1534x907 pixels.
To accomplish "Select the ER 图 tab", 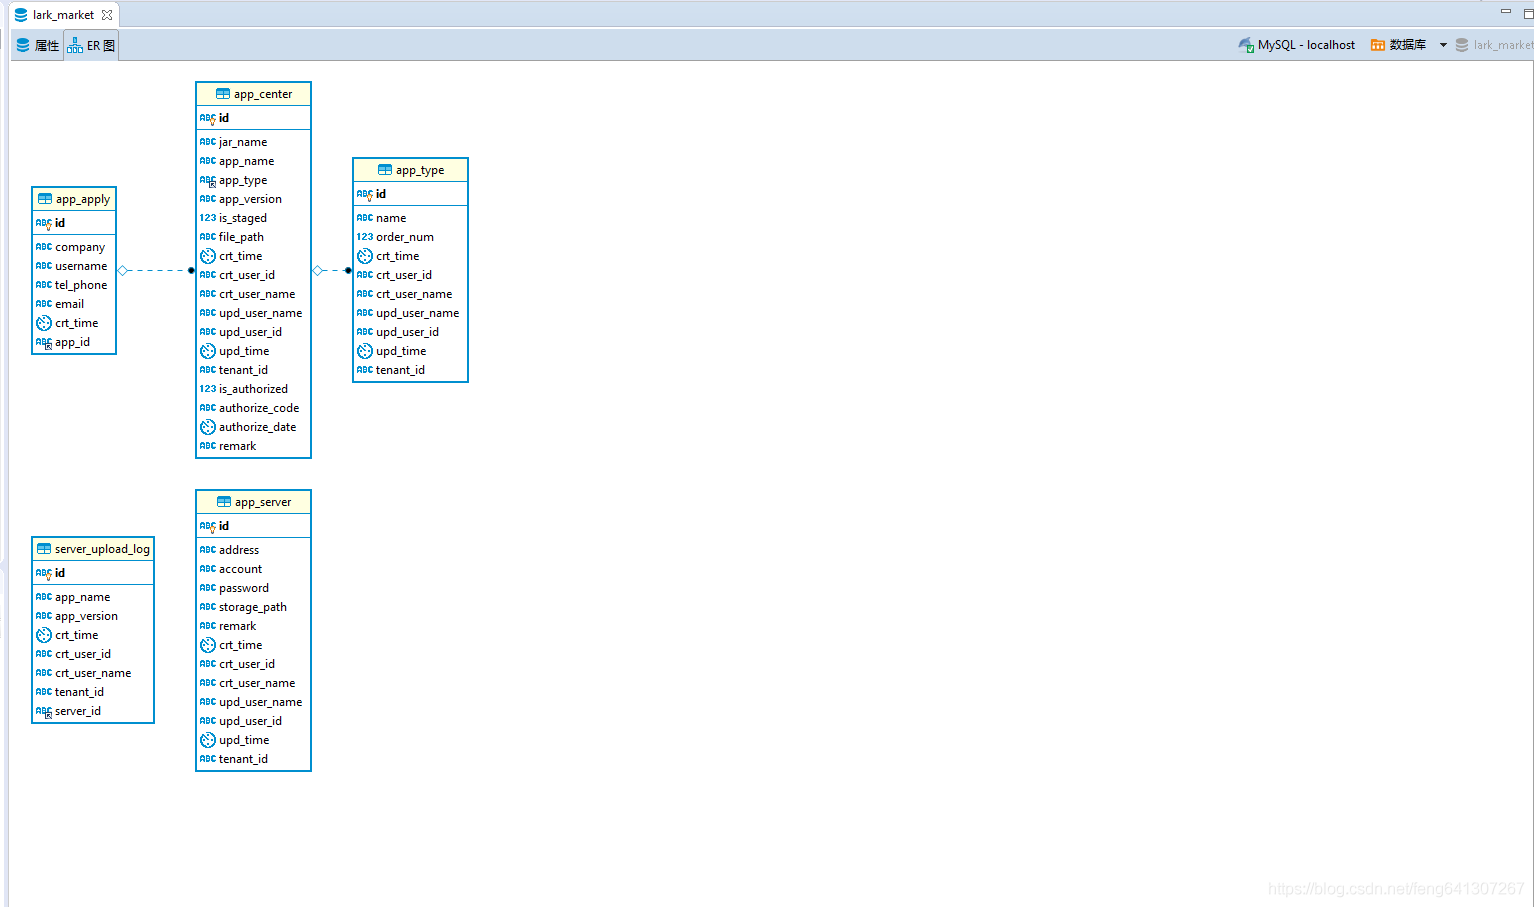I will (91, 45).
